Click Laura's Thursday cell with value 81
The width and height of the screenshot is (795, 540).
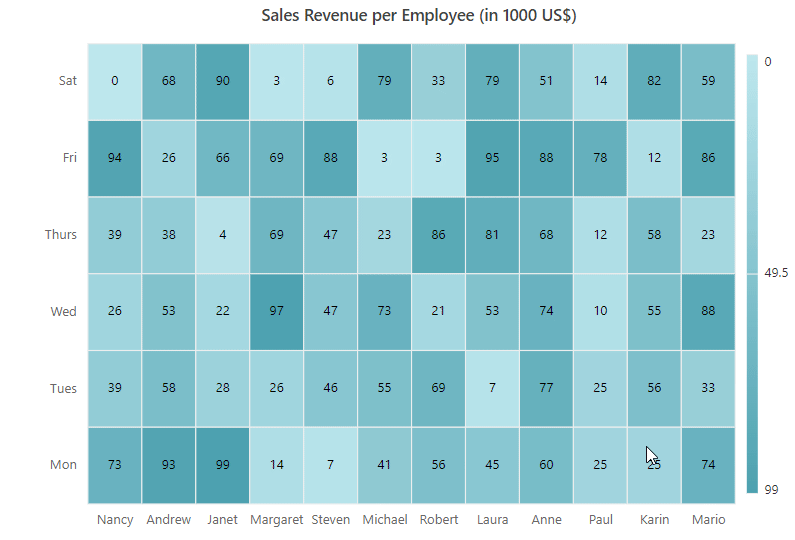(x=492, y=235)
